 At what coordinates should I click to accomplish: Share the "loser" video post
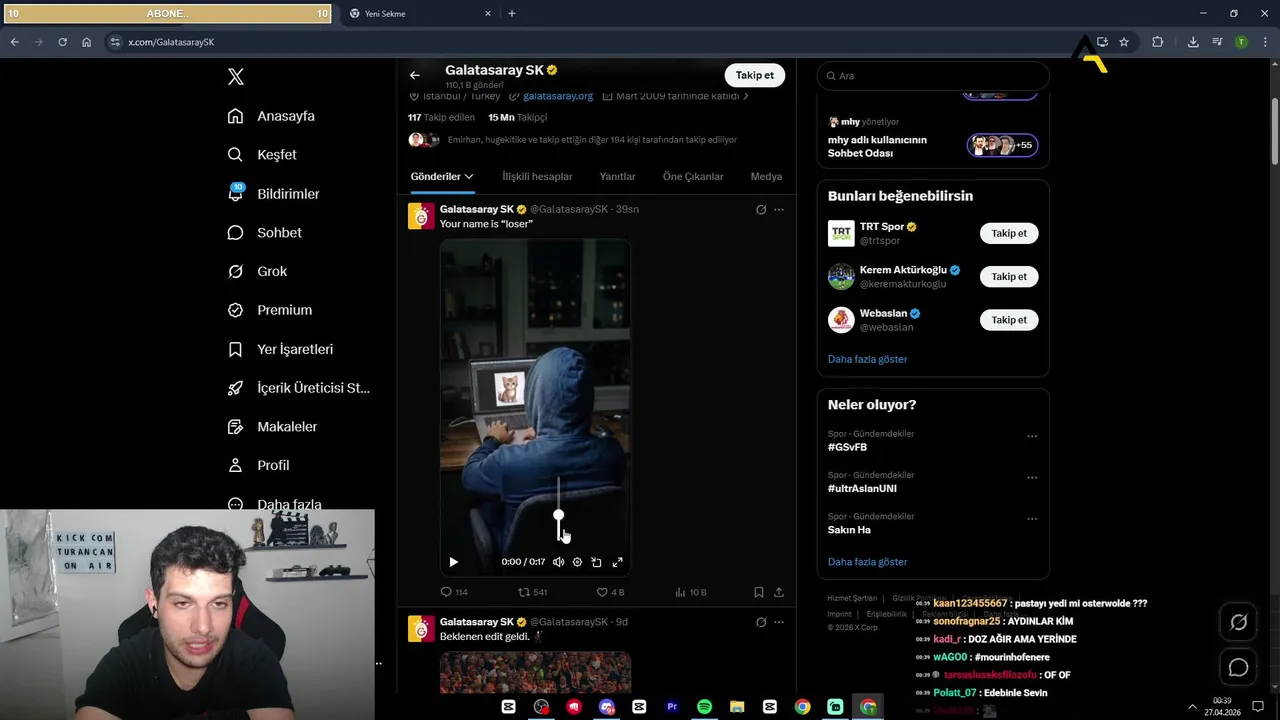pos(779,592)
